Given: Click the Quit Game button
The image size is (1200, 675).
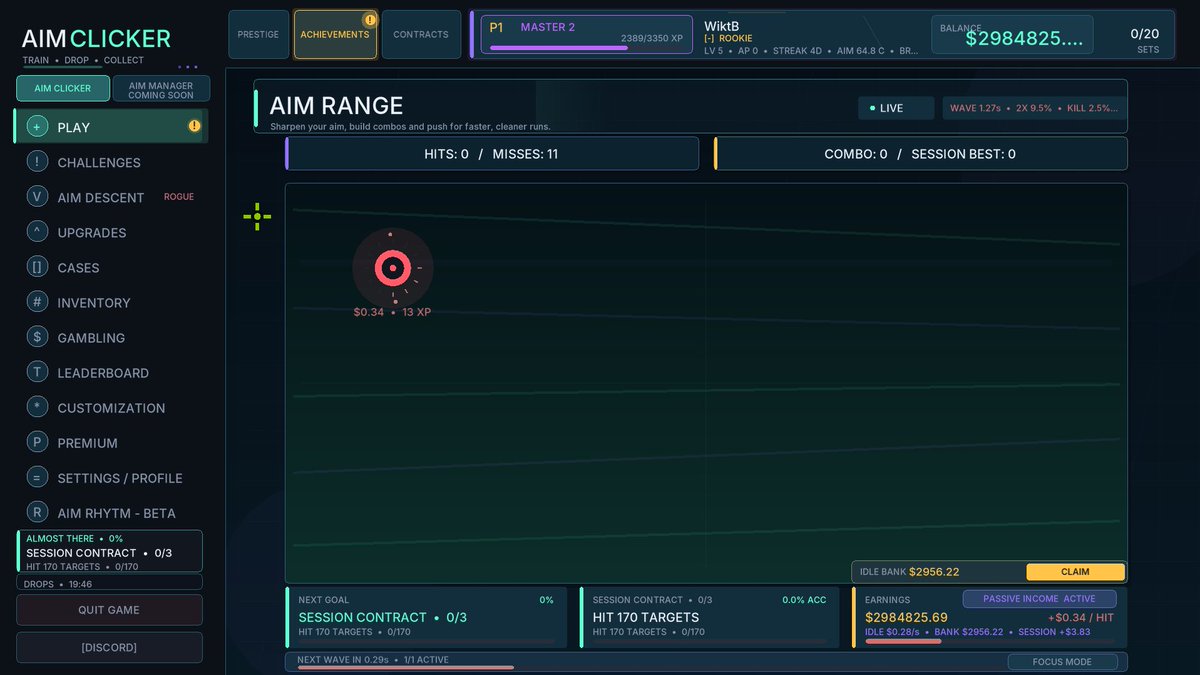Looking at the screenshot, I should point(110,610).
